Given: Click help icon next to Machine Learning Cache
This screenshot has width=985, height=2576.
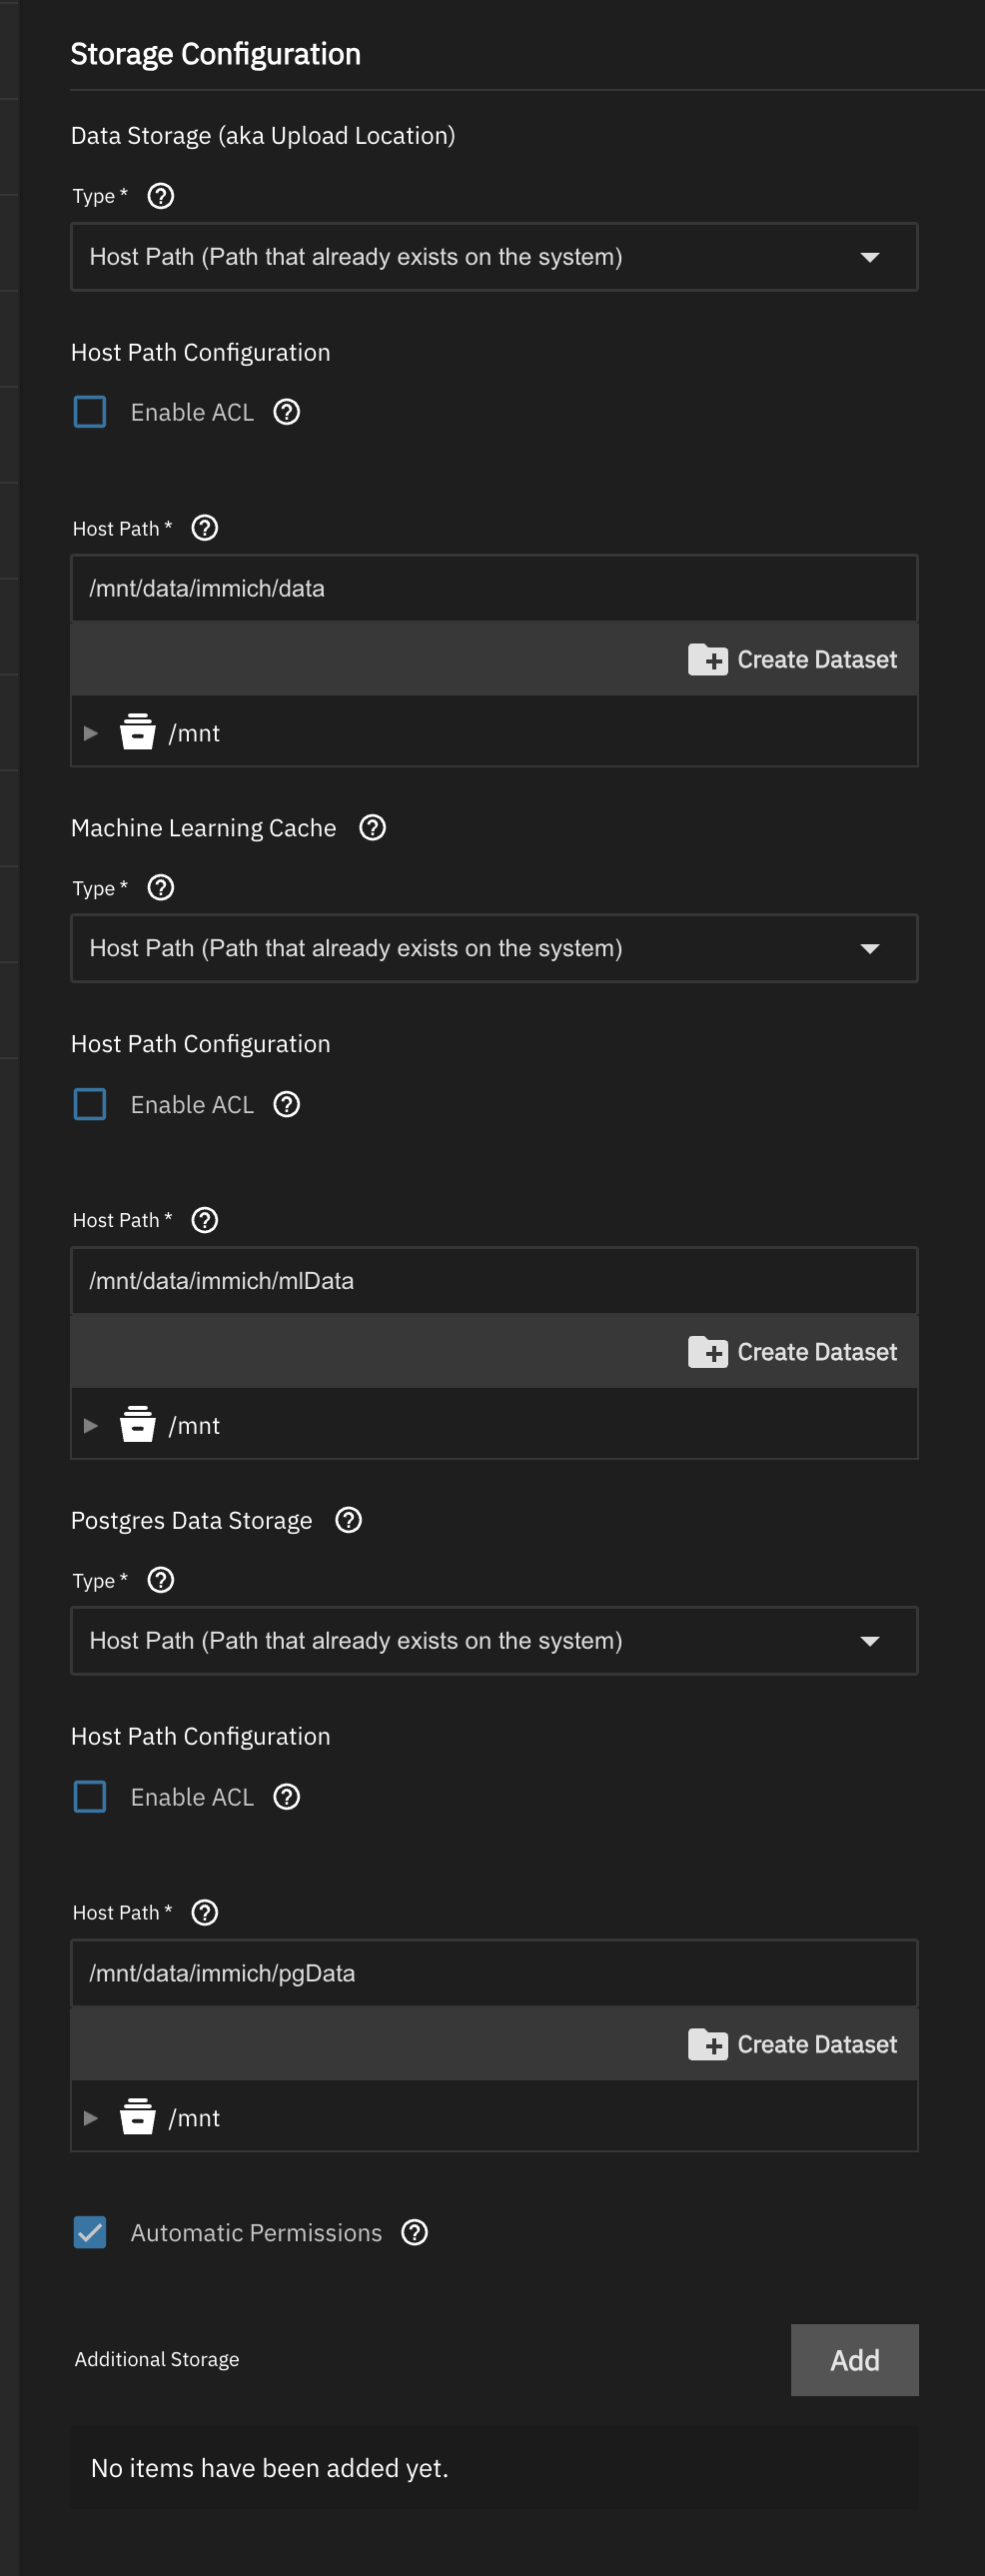Looking at the screenshot, I should click(x=372, y=828).
